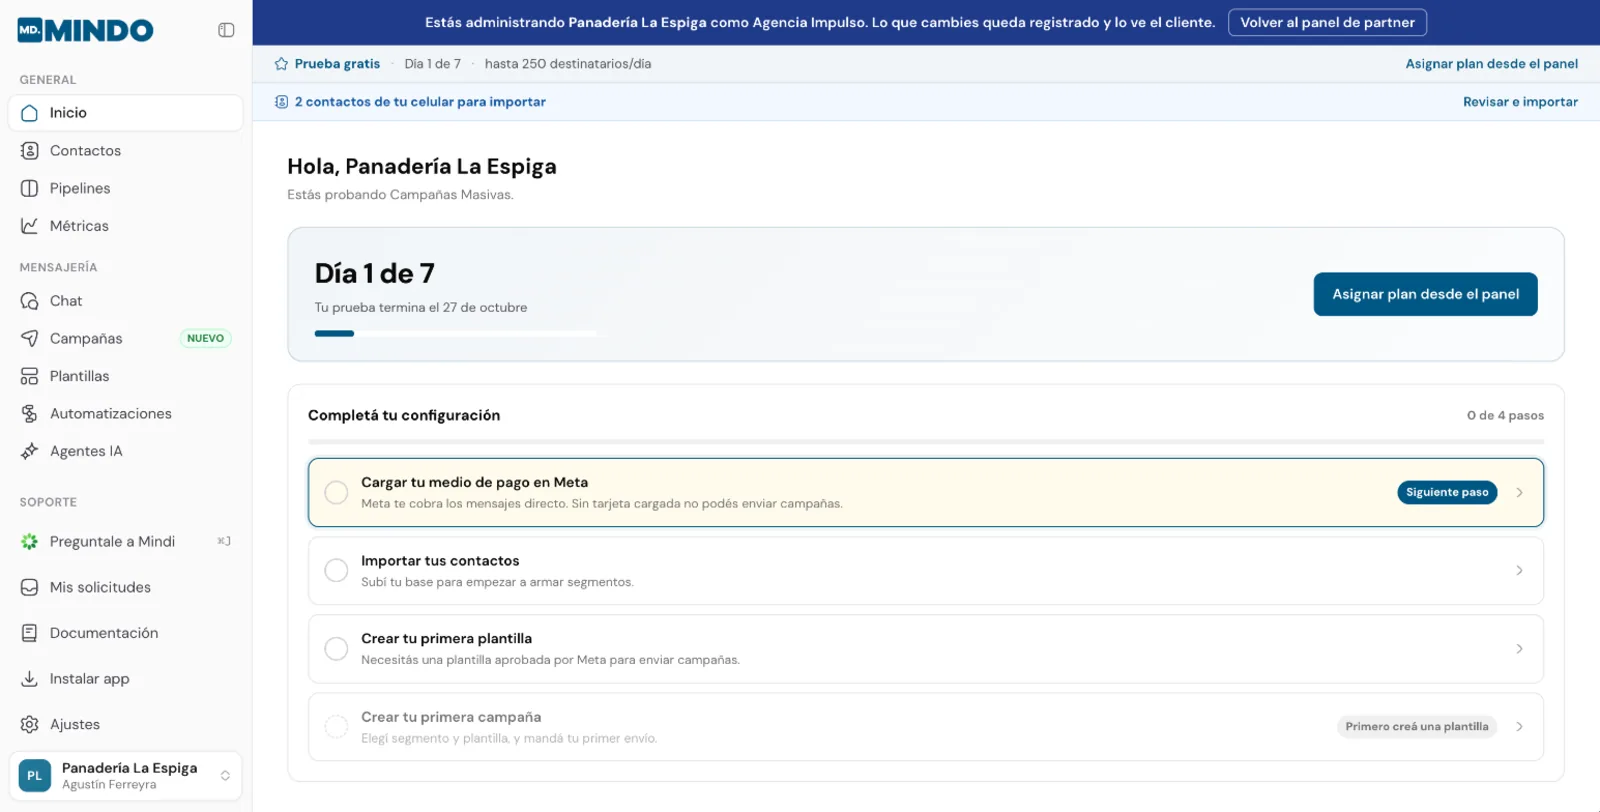This screenshot has width=1600, height=812.
Task: Select Plantillas in the sidebar
Action: 125,376
